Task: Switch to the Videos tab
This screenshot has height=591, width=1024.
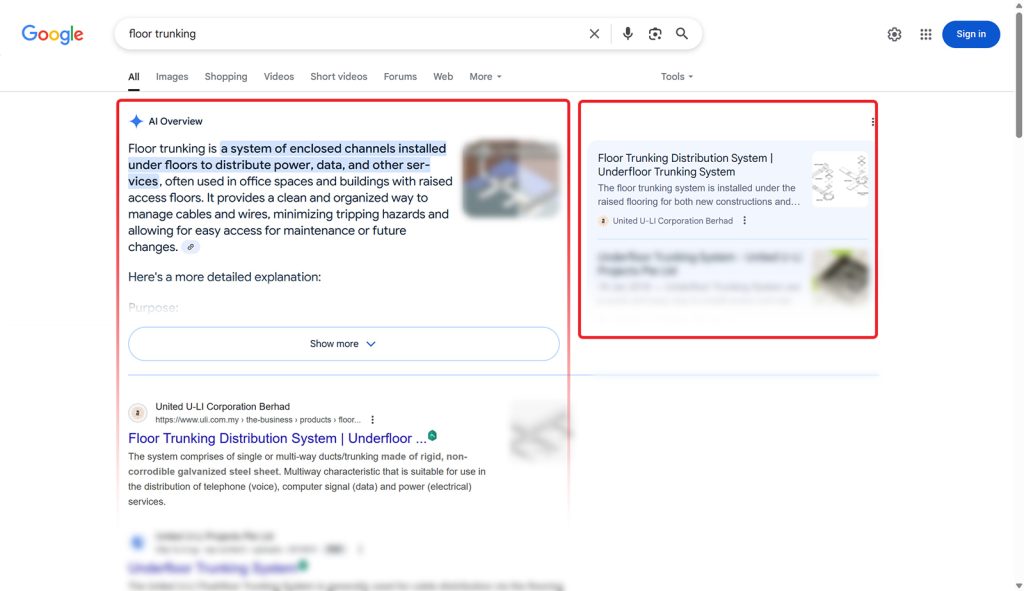Action: tap(279, 77)
